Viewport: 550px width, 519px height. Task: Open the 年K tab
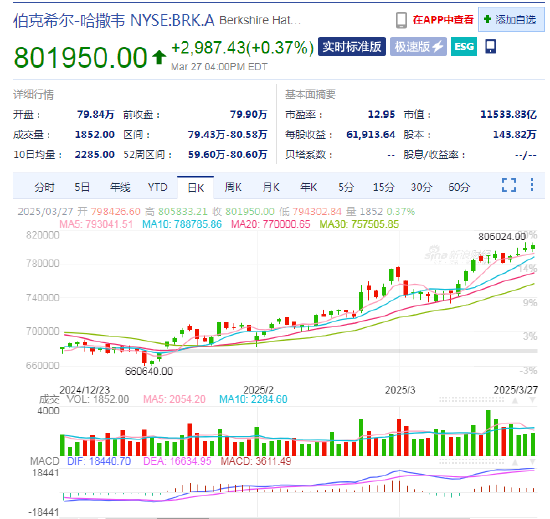(x=308, y=187)
